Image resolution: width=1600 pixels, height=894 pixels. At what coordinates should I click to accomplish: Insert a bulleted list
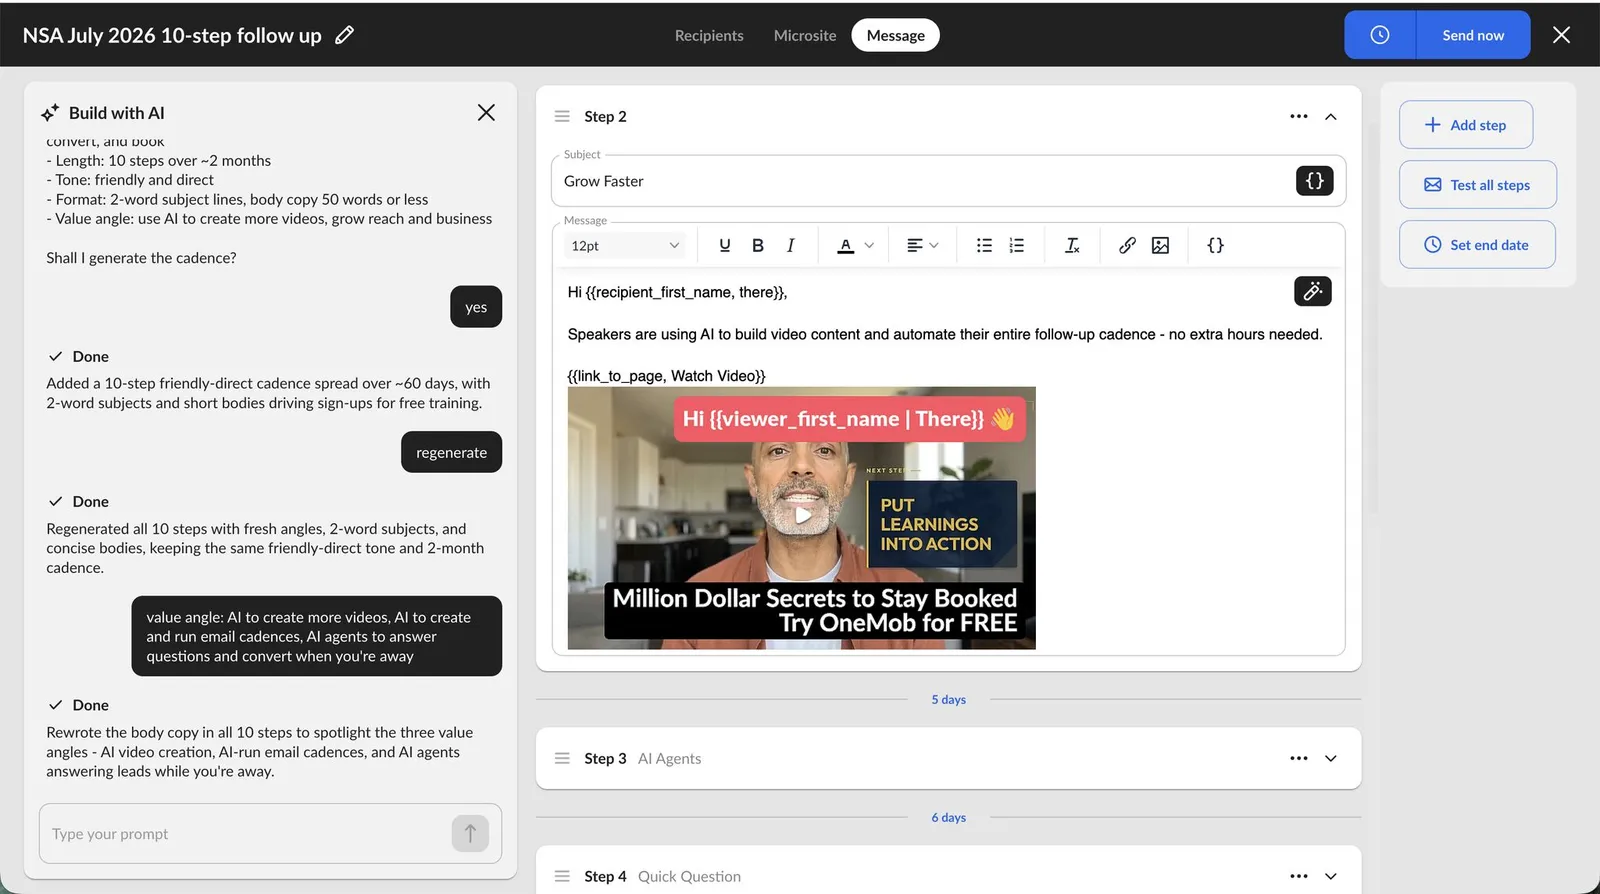click(984, 245)
